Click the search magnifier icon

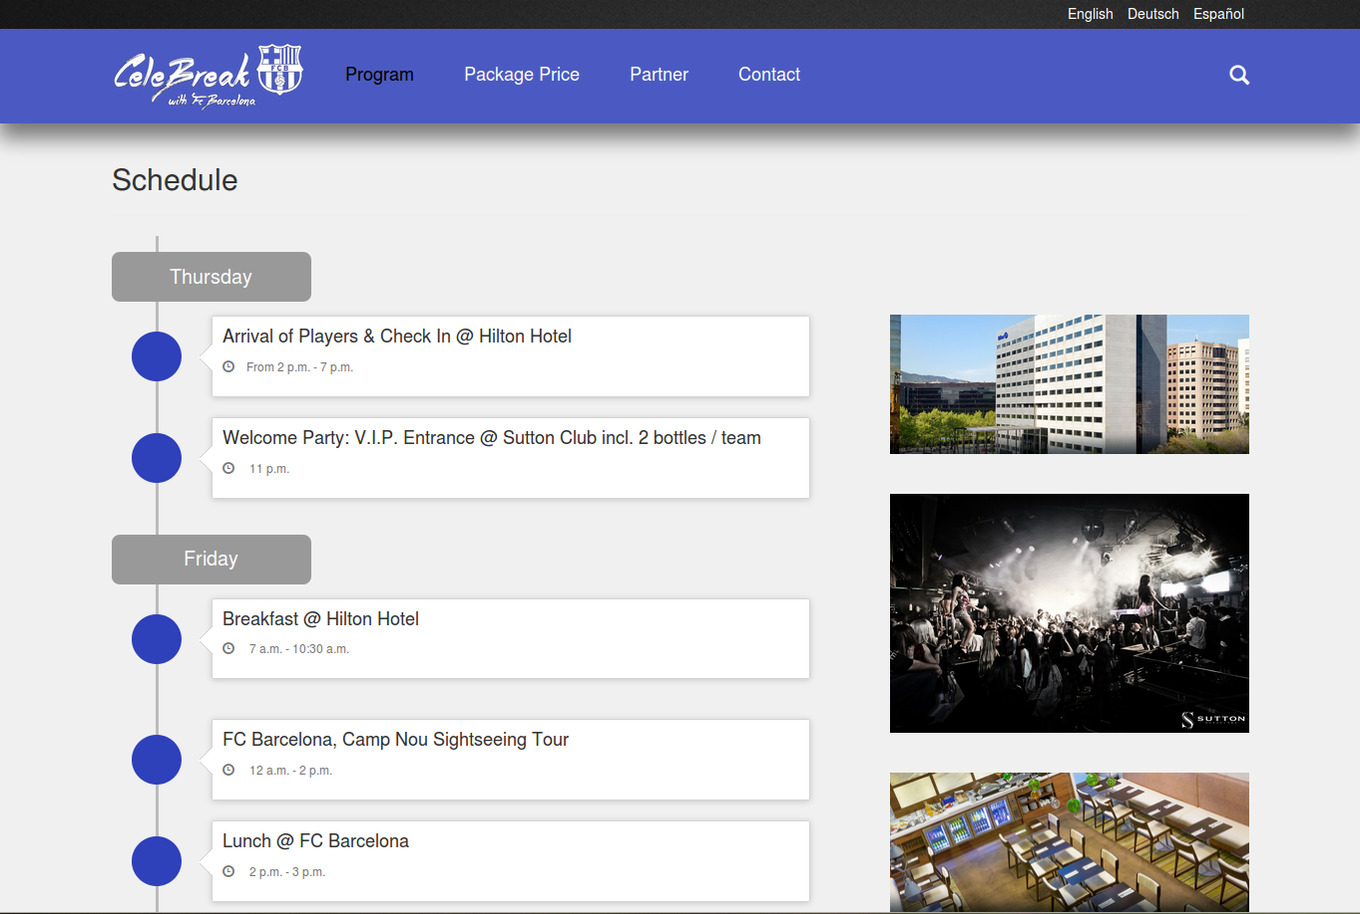point(1239,75)
